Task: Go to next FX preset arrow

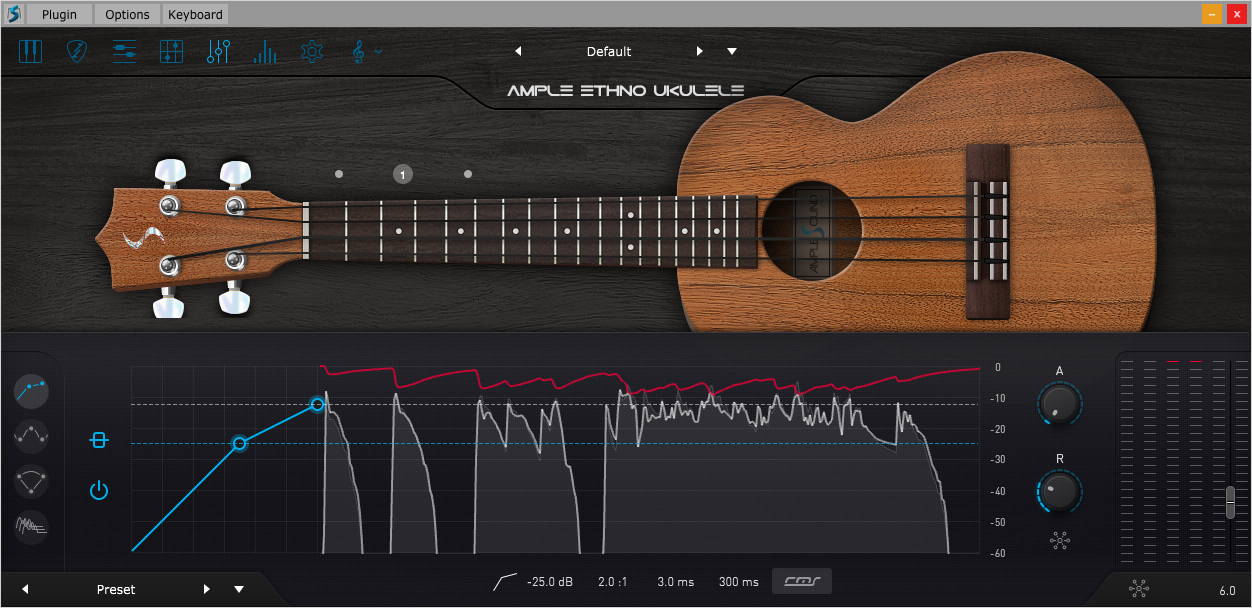Action: click(207, 589)
